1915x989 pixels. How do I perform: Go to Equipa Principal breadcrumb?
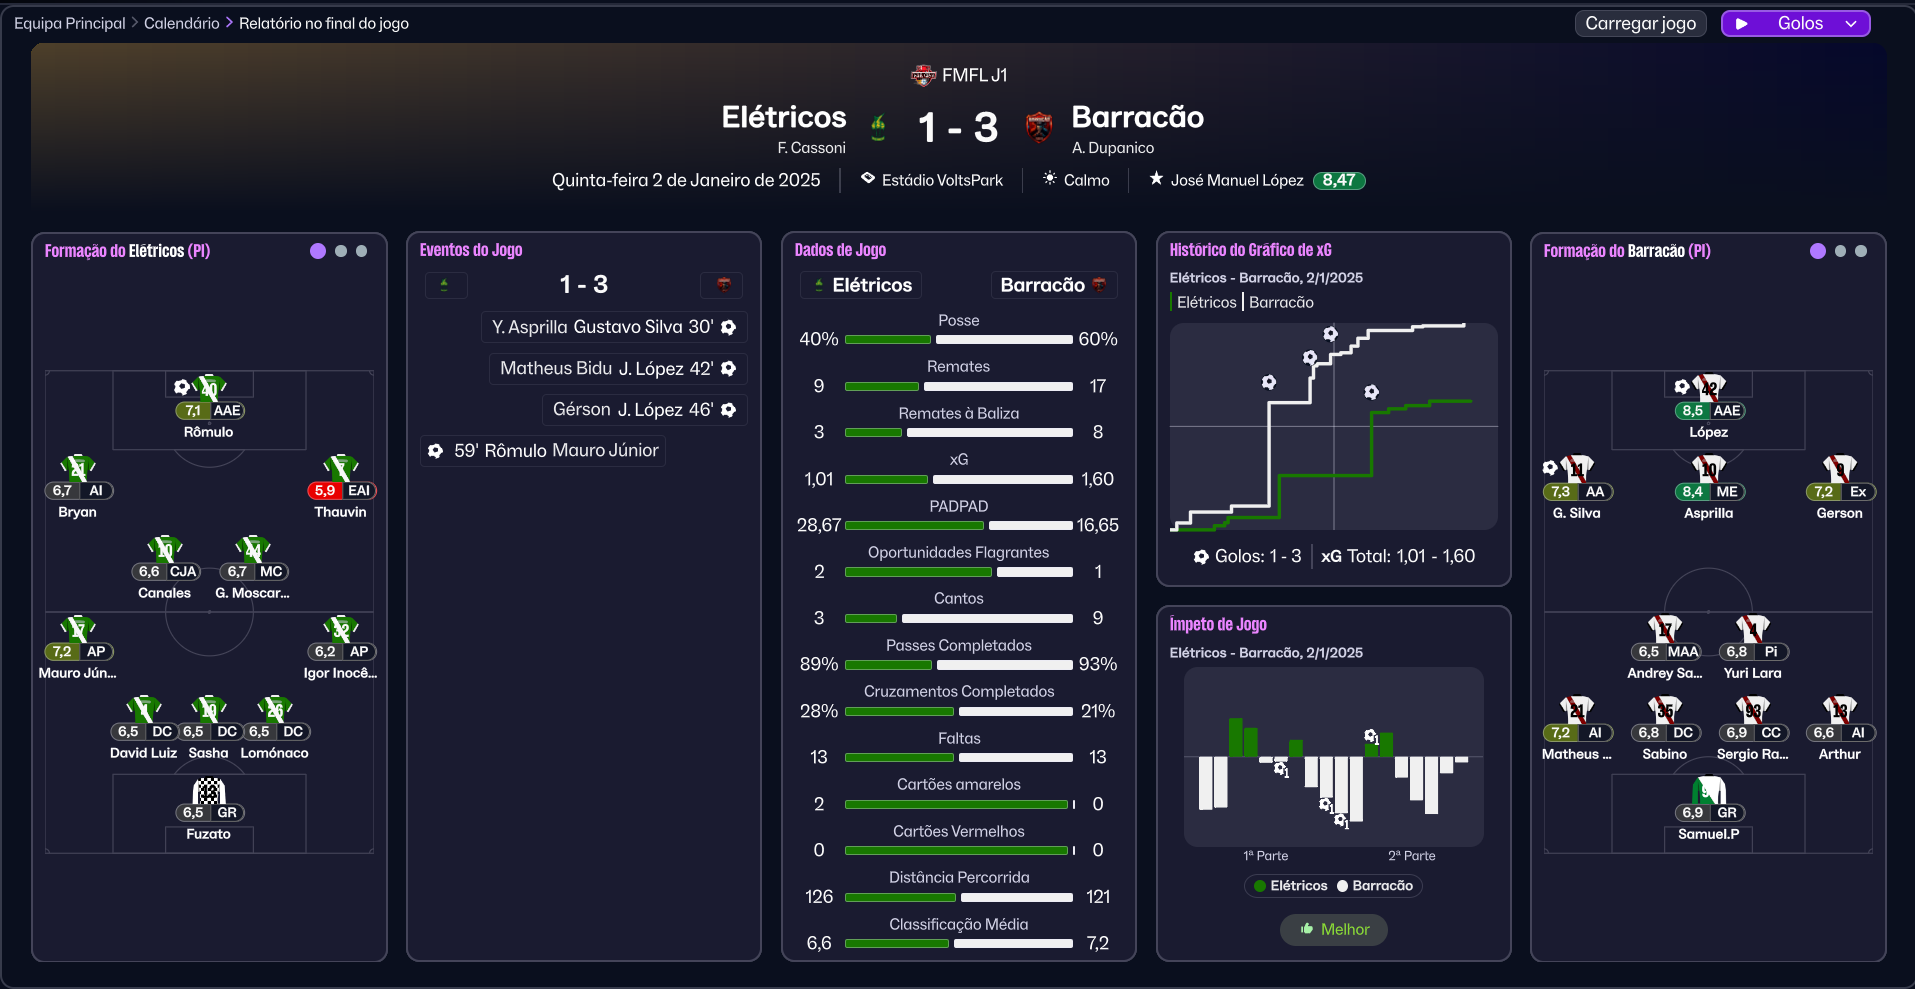point(70,23)
